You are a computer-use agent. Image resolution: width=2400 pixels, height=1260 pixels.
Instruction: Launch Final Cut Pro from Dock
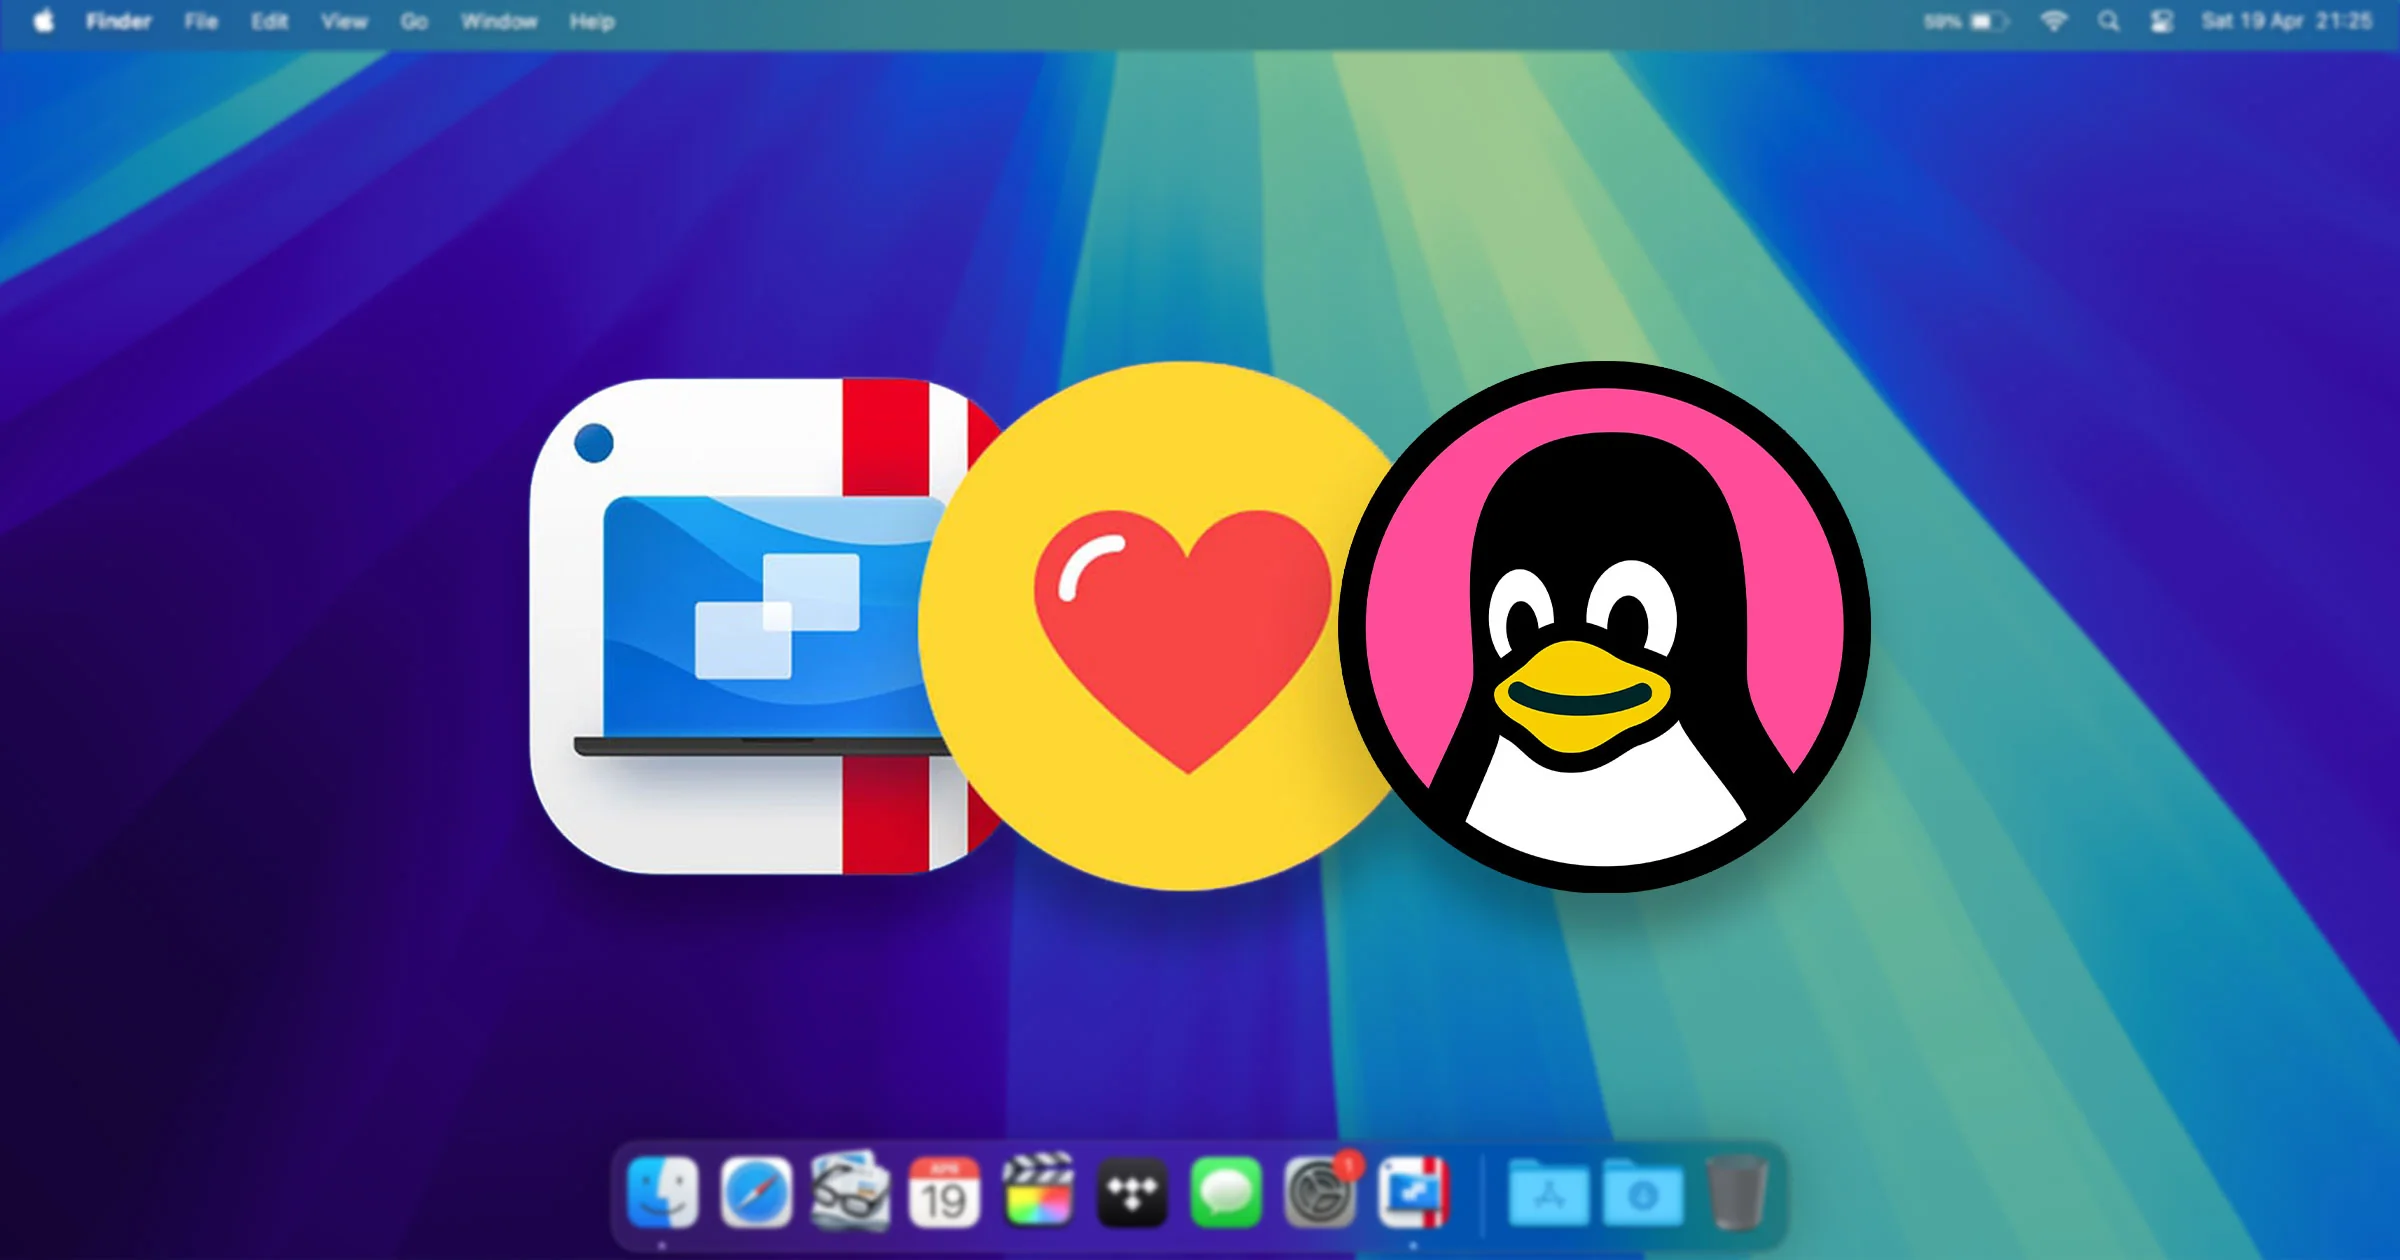(1038, 1190)
